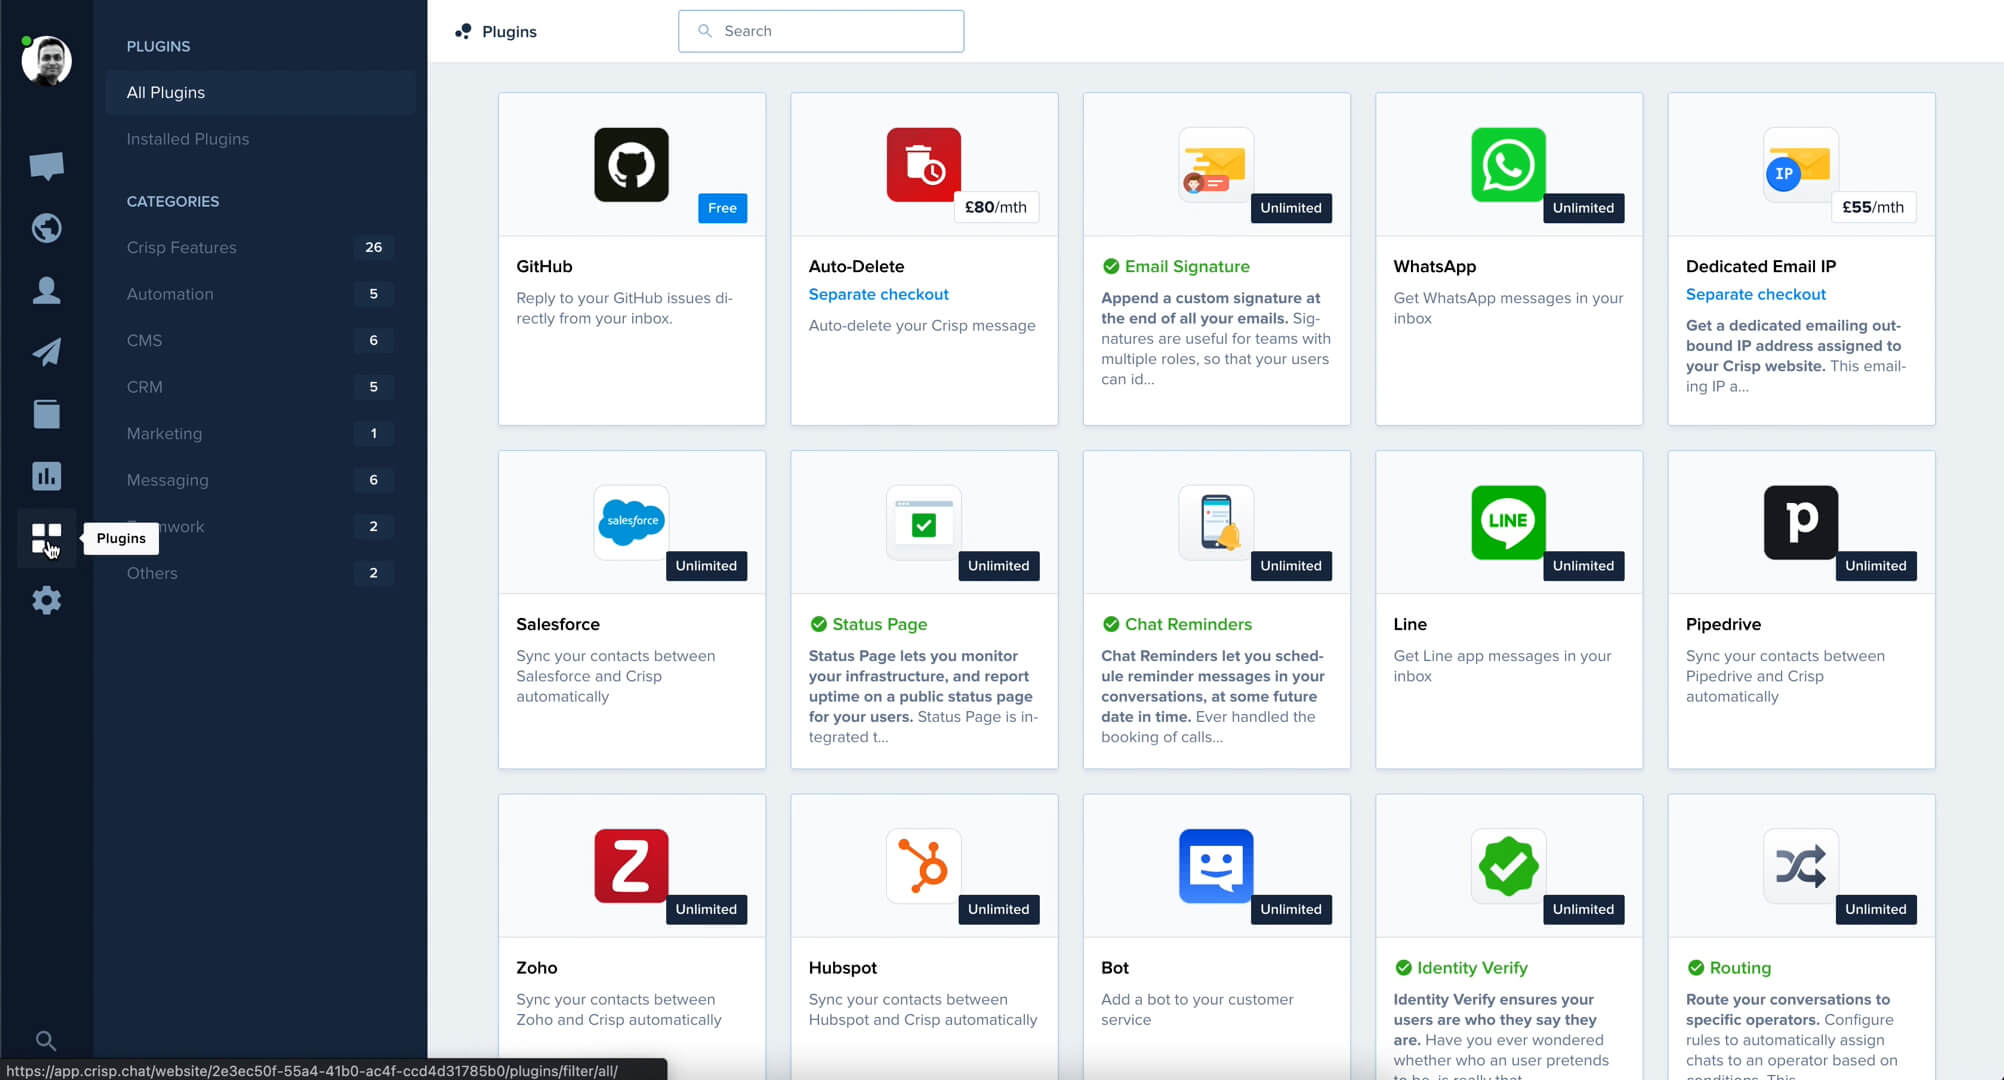Open the helpdesk book icon
Viewport: 2004px width, 1080px height.
46,414
